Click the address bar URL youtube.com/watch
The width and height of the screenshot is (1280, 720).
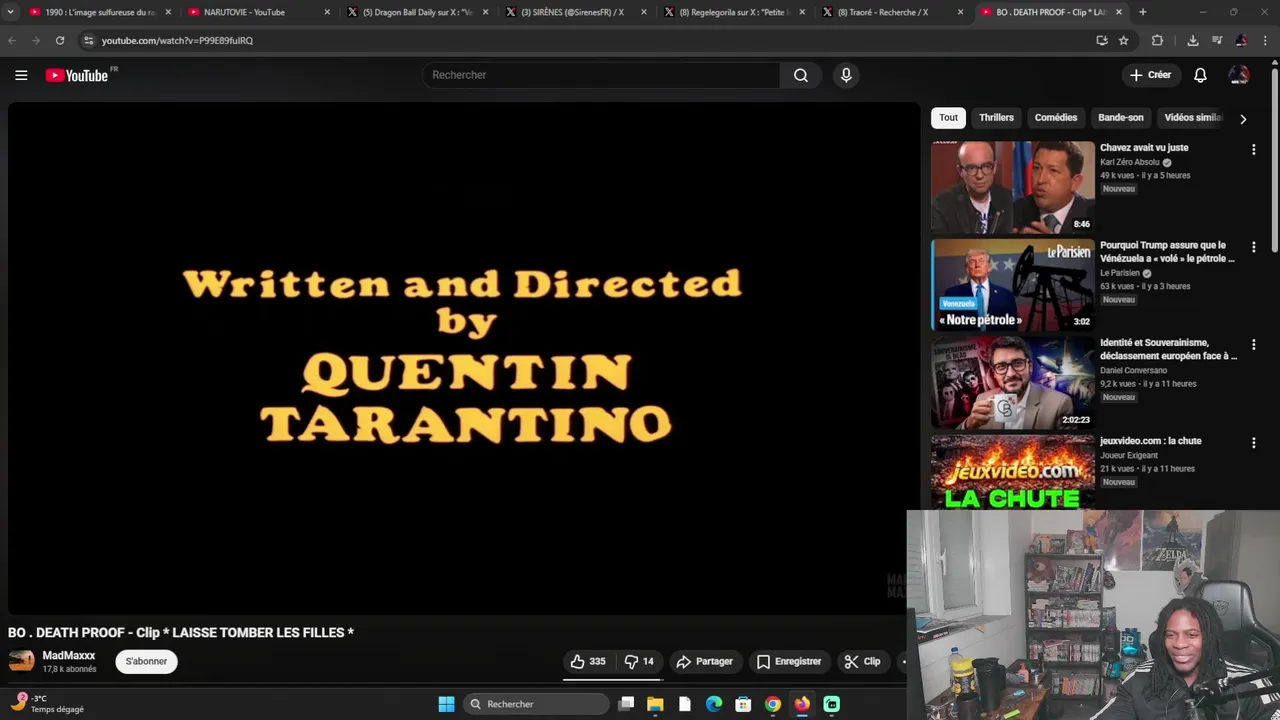tap(177, 41)
